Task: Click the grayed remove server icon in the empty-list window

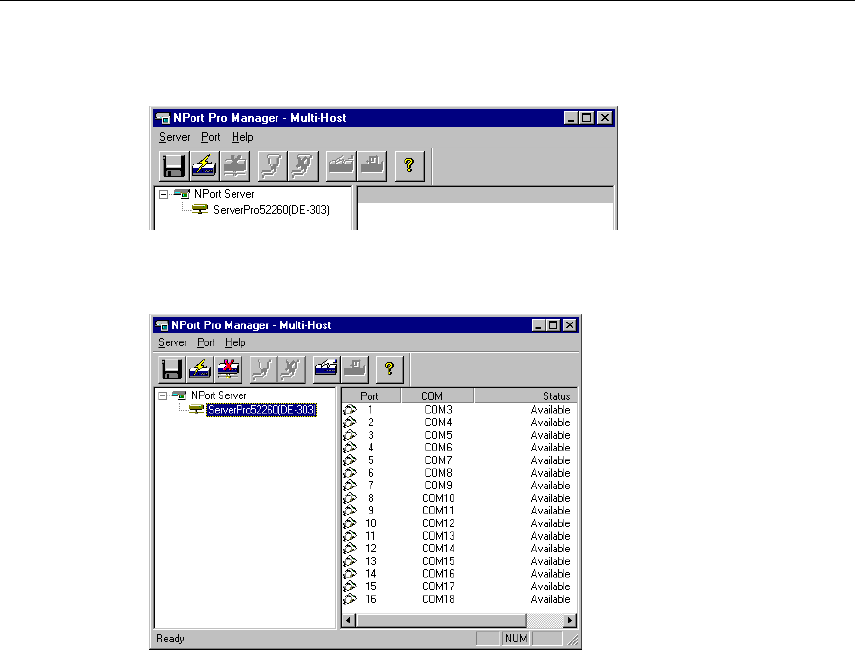Action: [235, 166]
